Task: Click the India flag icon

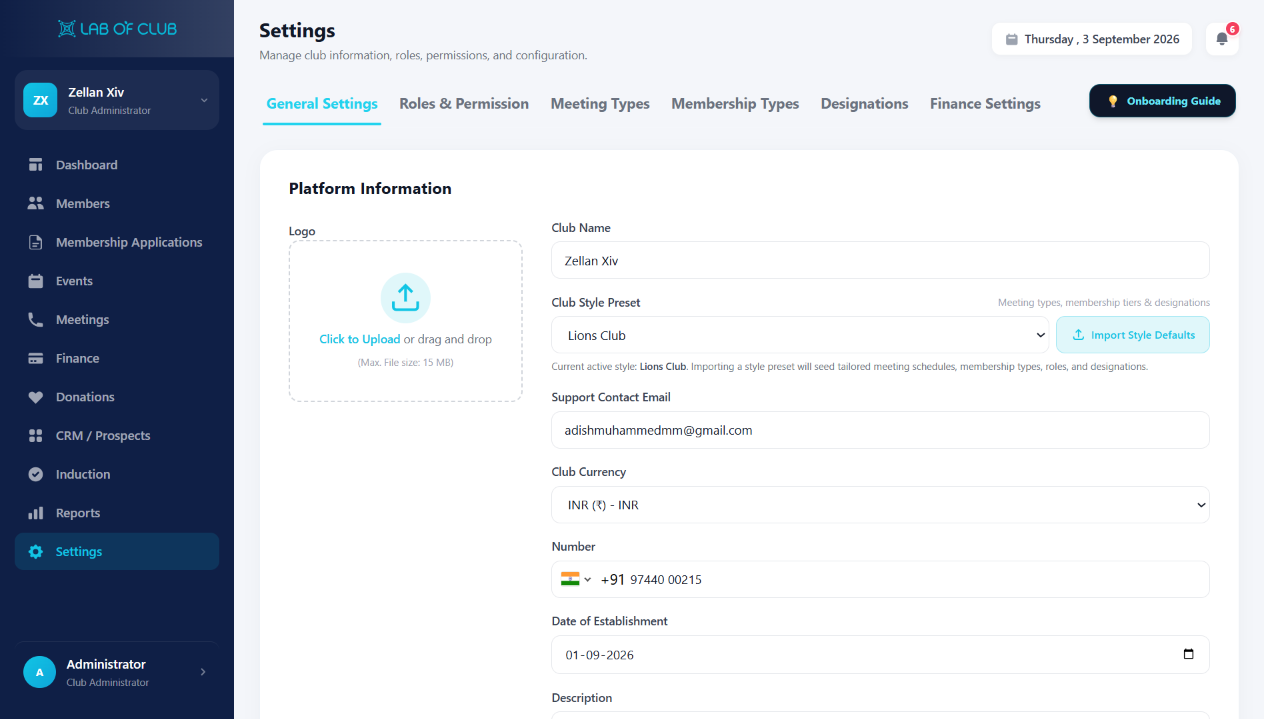Action: click(570, 579)
